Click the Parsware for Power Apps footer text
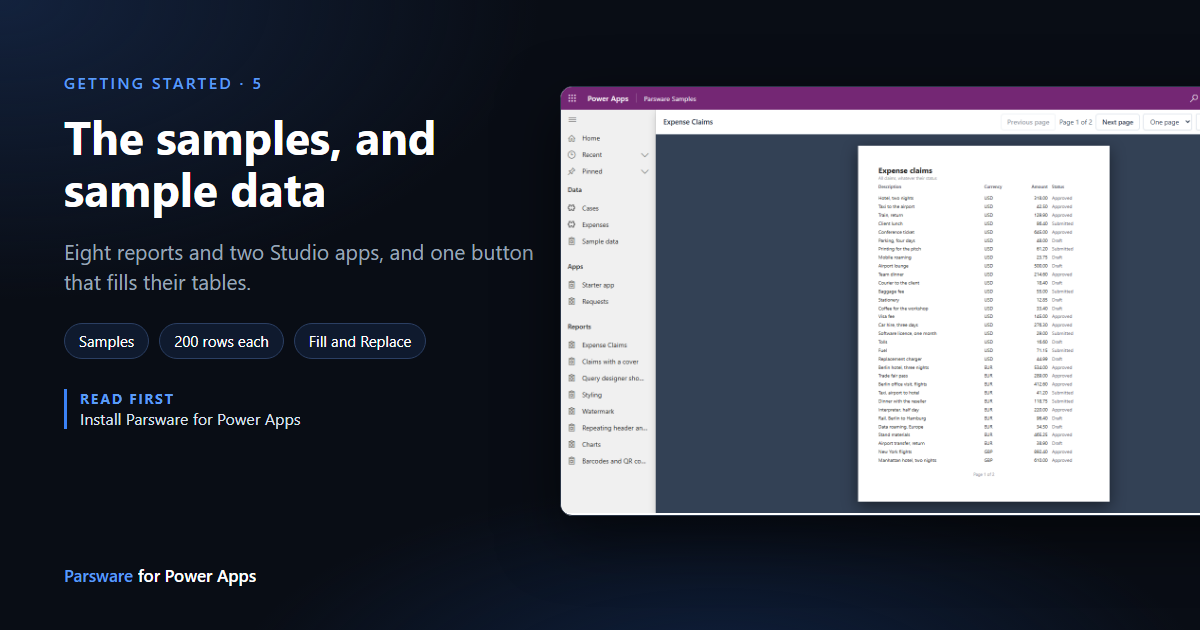Screen dimensions: 1200x630 160,576
